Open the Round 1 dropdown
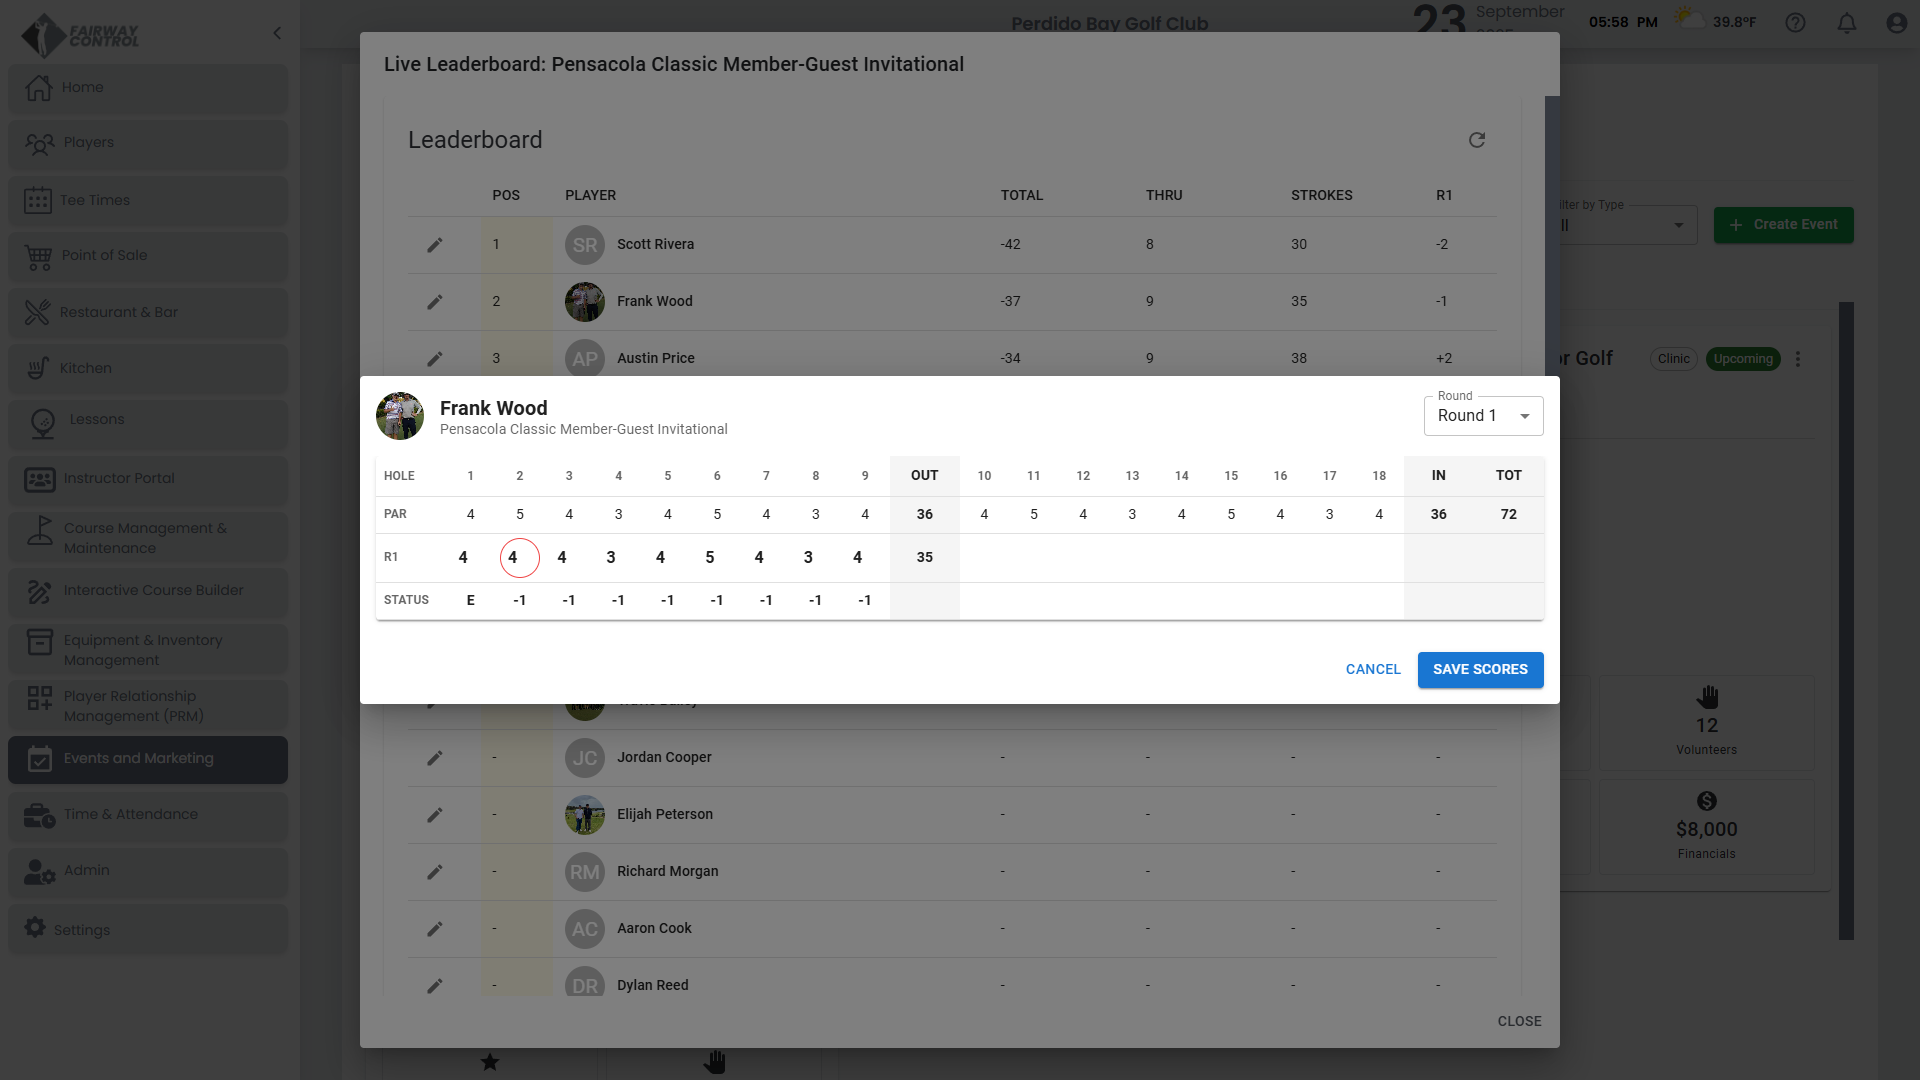The width and height of the screenshot is (1920, 1080). coord(1483,416)
